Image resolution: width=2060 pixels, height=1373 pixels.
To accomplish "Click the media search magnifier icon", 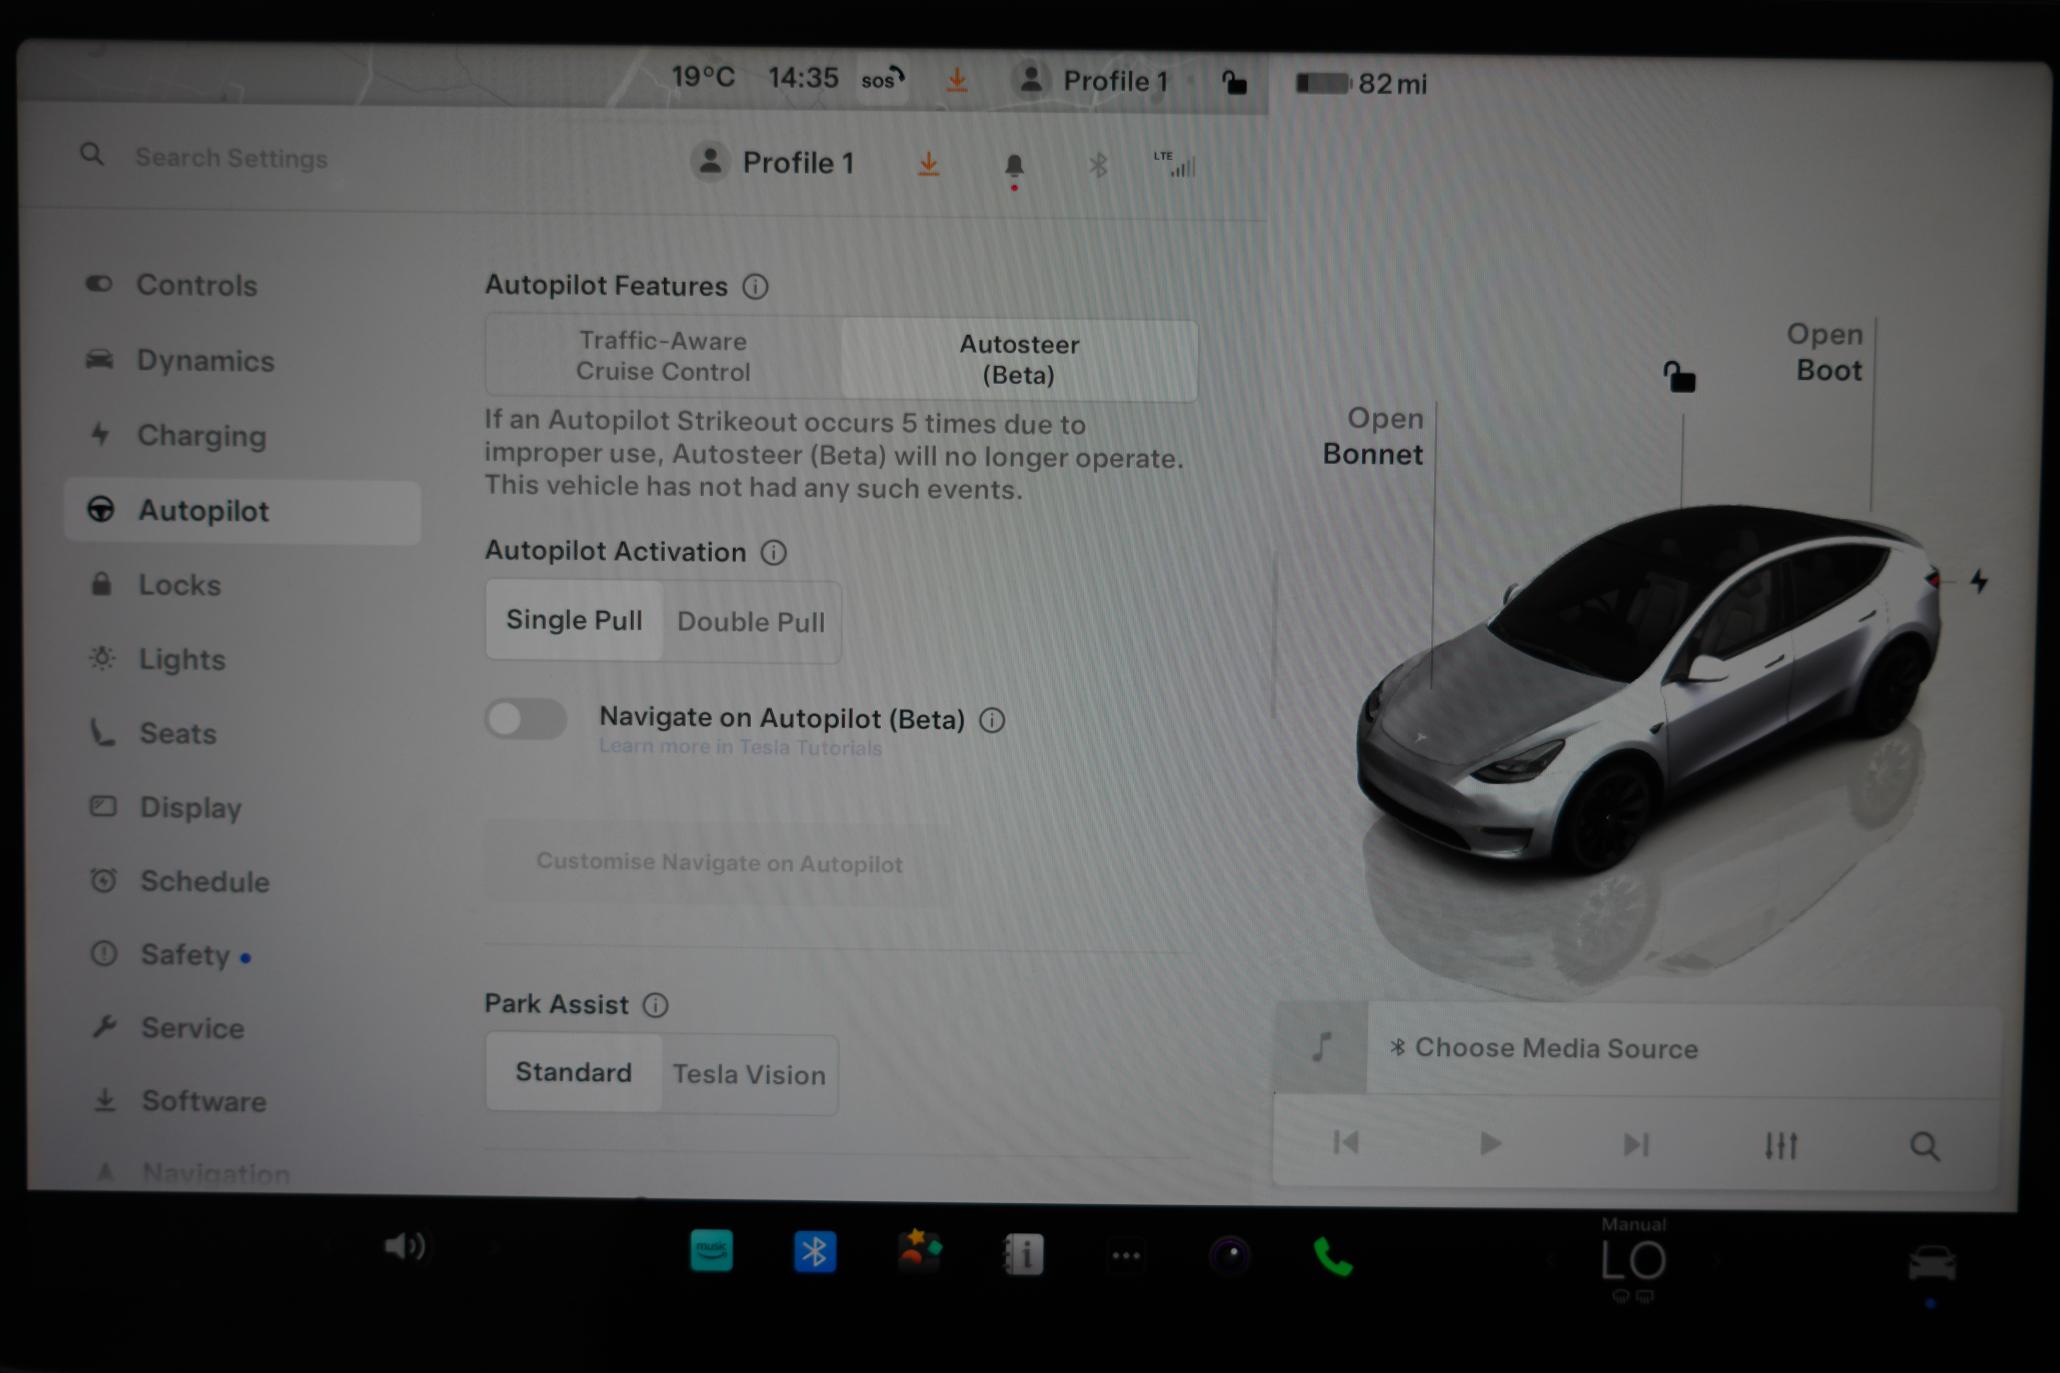I will pyautogui.click(x=1925, y=1147).
